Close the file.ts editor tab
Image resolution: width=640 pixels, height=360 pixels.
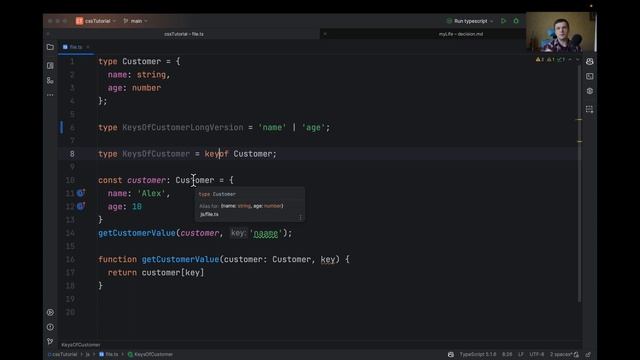88,47
